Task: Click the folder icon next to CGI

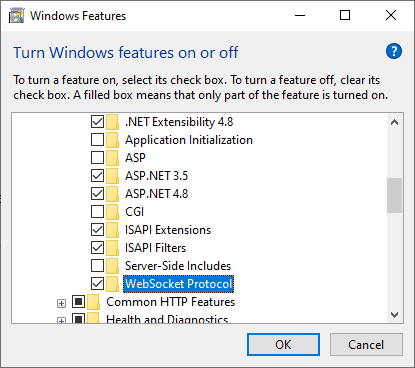Action: pyautogui.click(x=113, y=212)
